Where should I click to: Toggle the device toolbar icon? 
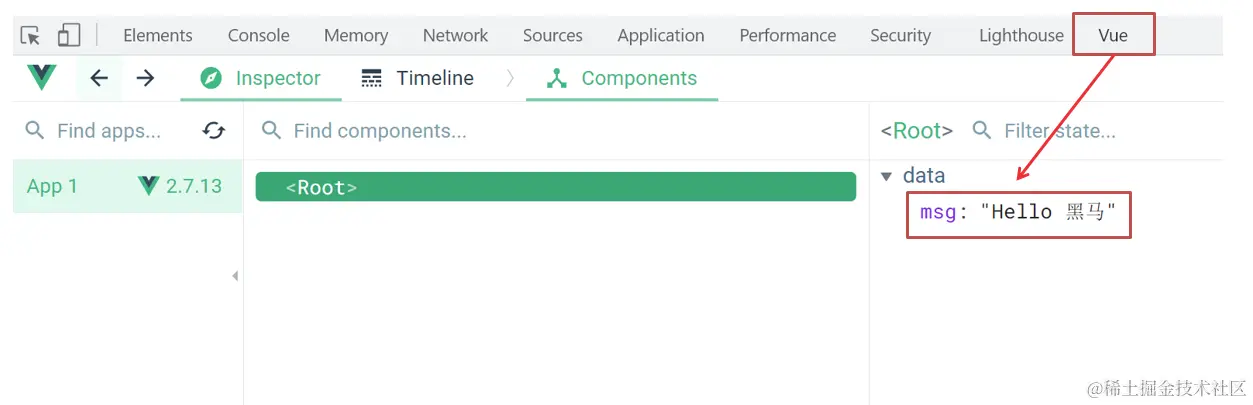(x=68, y=35)
